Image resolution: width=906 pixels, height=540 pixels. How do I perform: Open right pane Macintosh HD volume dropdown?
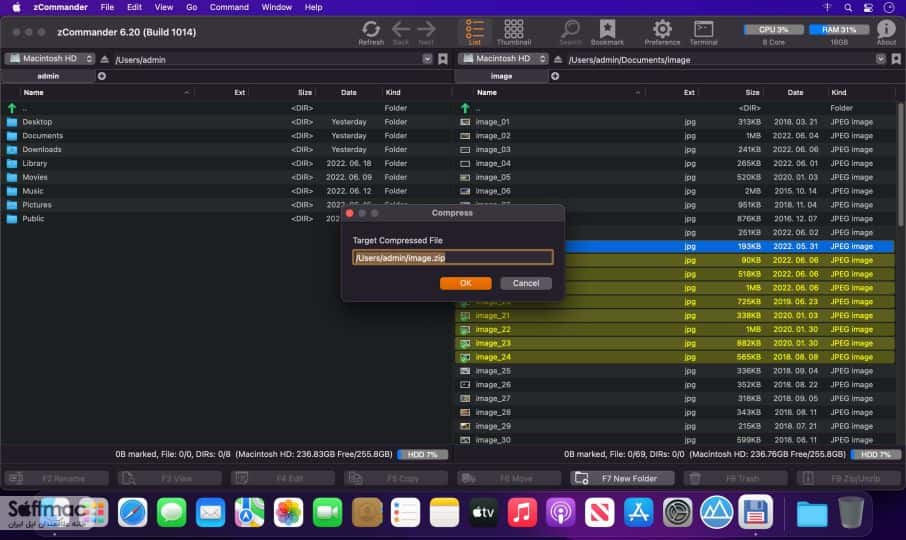(x=503, y=59)
